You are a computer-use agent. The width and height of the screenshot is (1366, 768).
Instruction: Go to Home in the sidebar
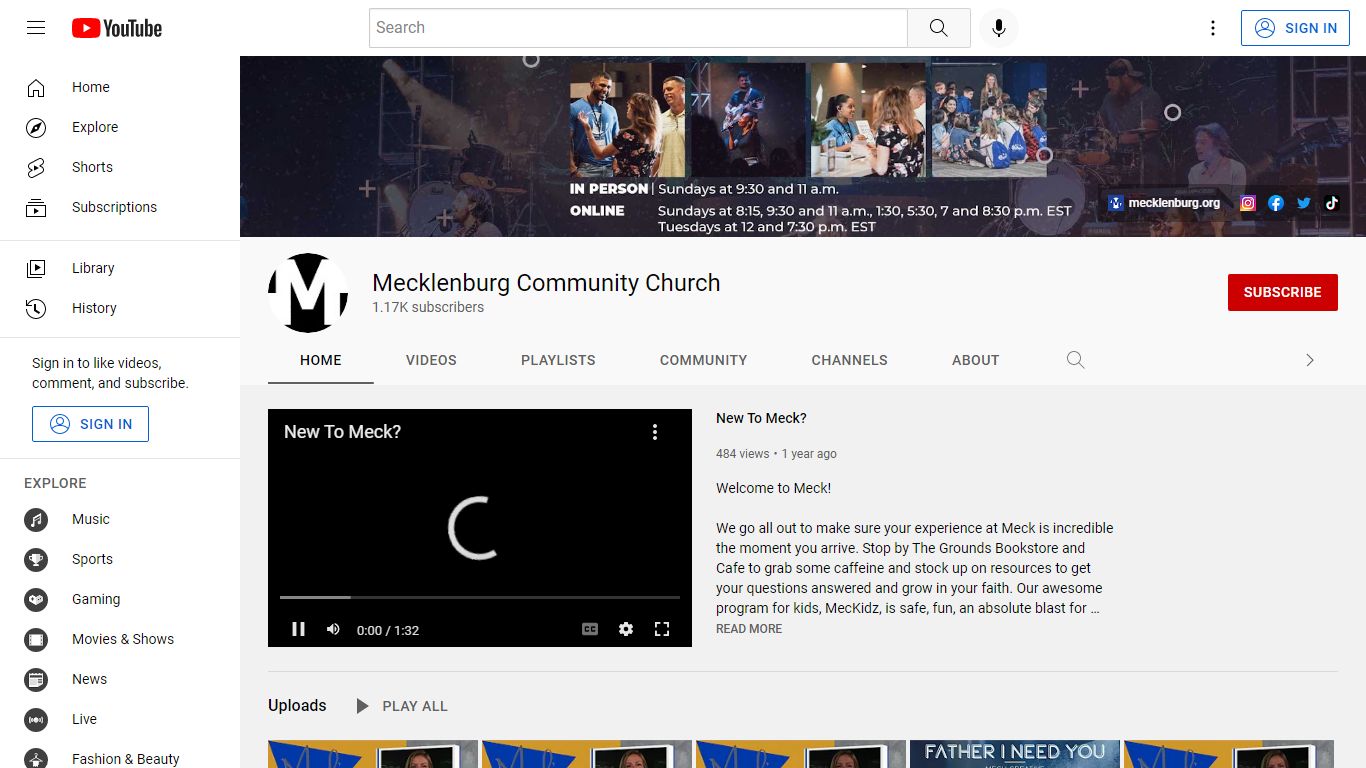click(x=120, y=87)
